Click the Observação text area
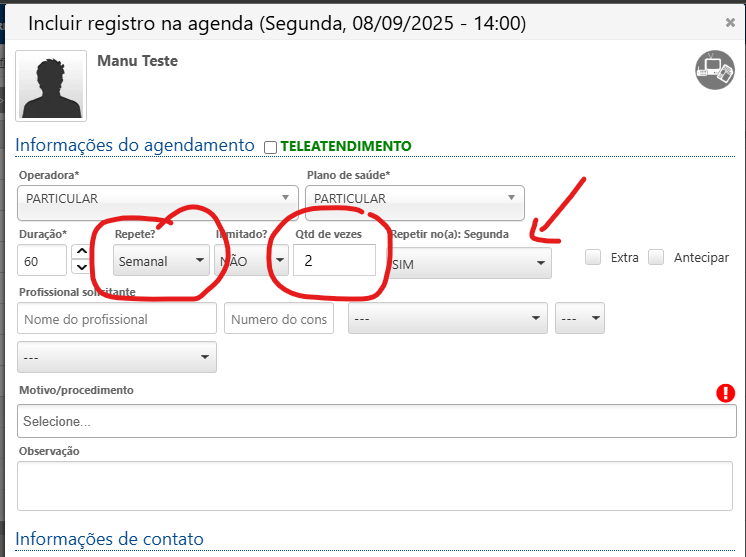Screen dimensions: 746x557 click(x=375, y=486)
